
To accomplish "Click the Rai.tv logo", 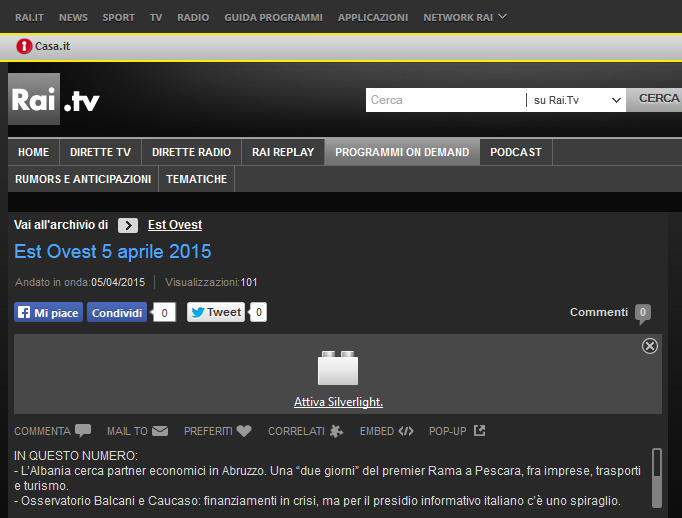I will [54, 99].
